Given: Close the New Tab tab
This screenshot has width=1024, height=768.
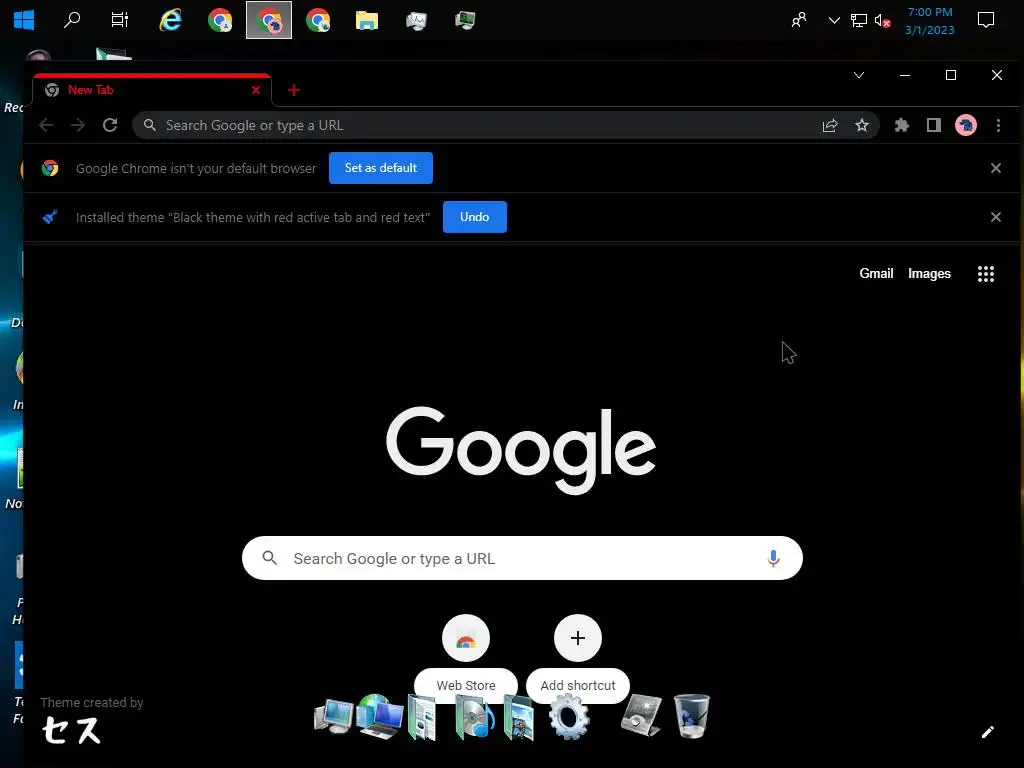Looking at the screenshot, I should 256,90.
